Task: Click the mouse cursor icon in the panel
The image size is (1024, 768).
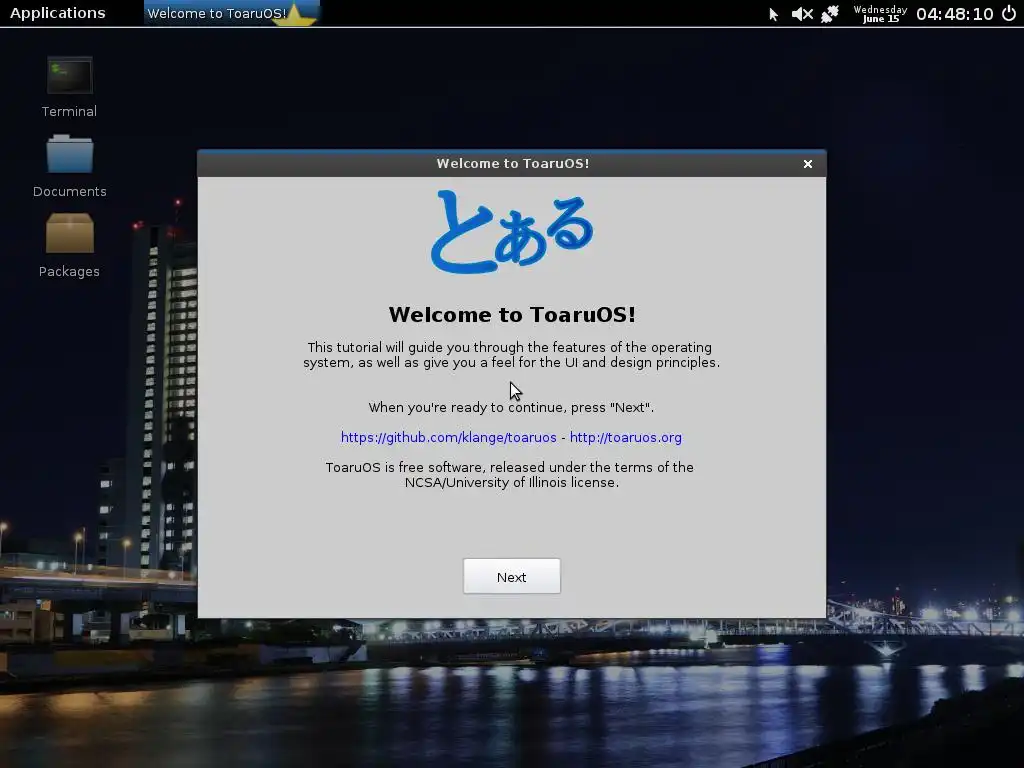Action: (x=773, y=14)
